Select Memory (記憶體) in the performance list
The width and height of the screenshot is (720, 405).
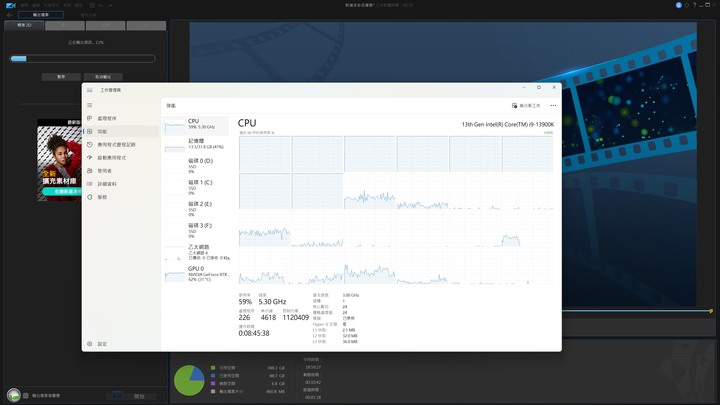click(196, 145)
